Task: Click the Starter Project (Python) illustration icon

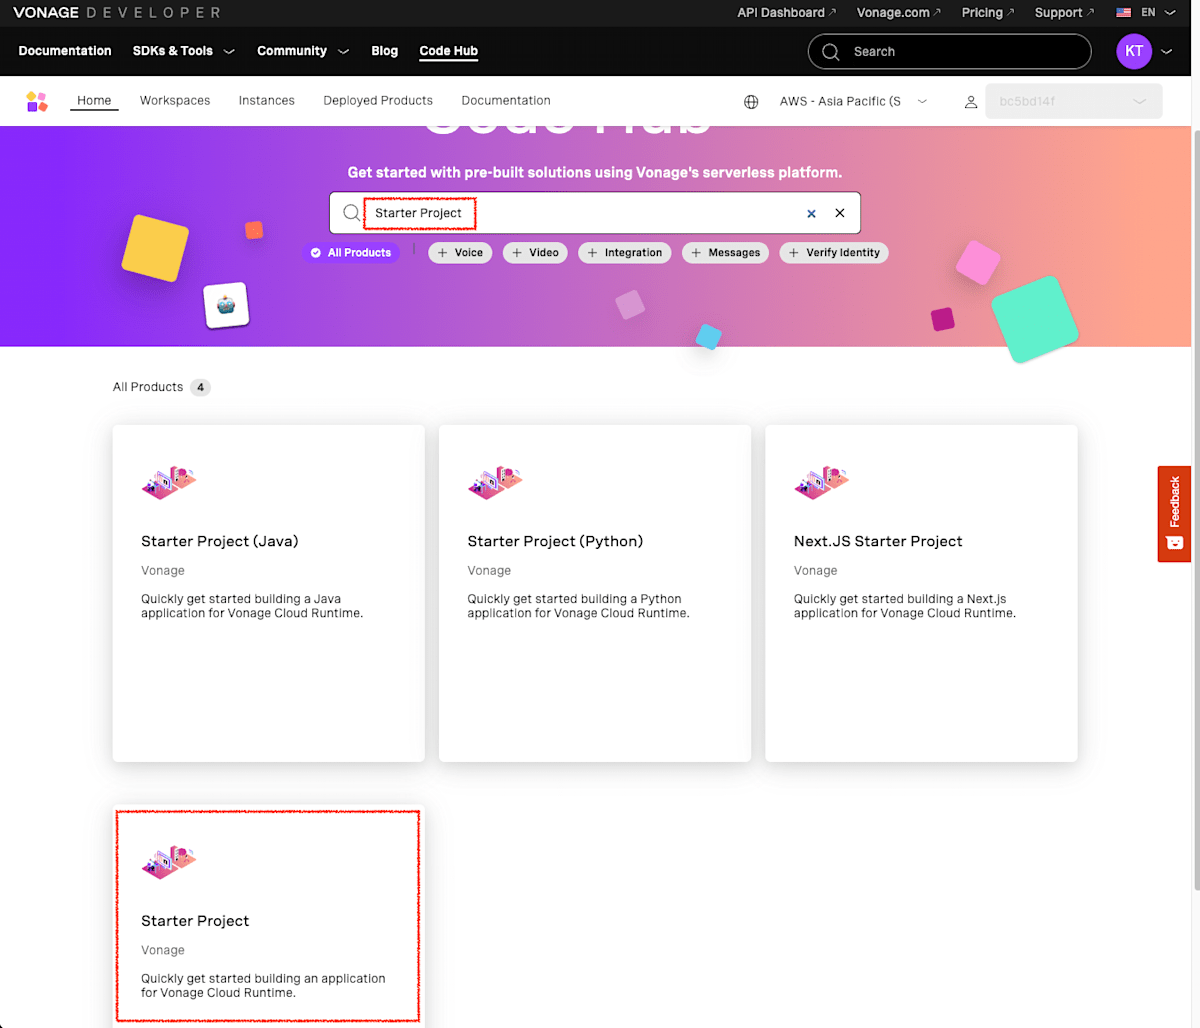Action: (x=495, y=482)
